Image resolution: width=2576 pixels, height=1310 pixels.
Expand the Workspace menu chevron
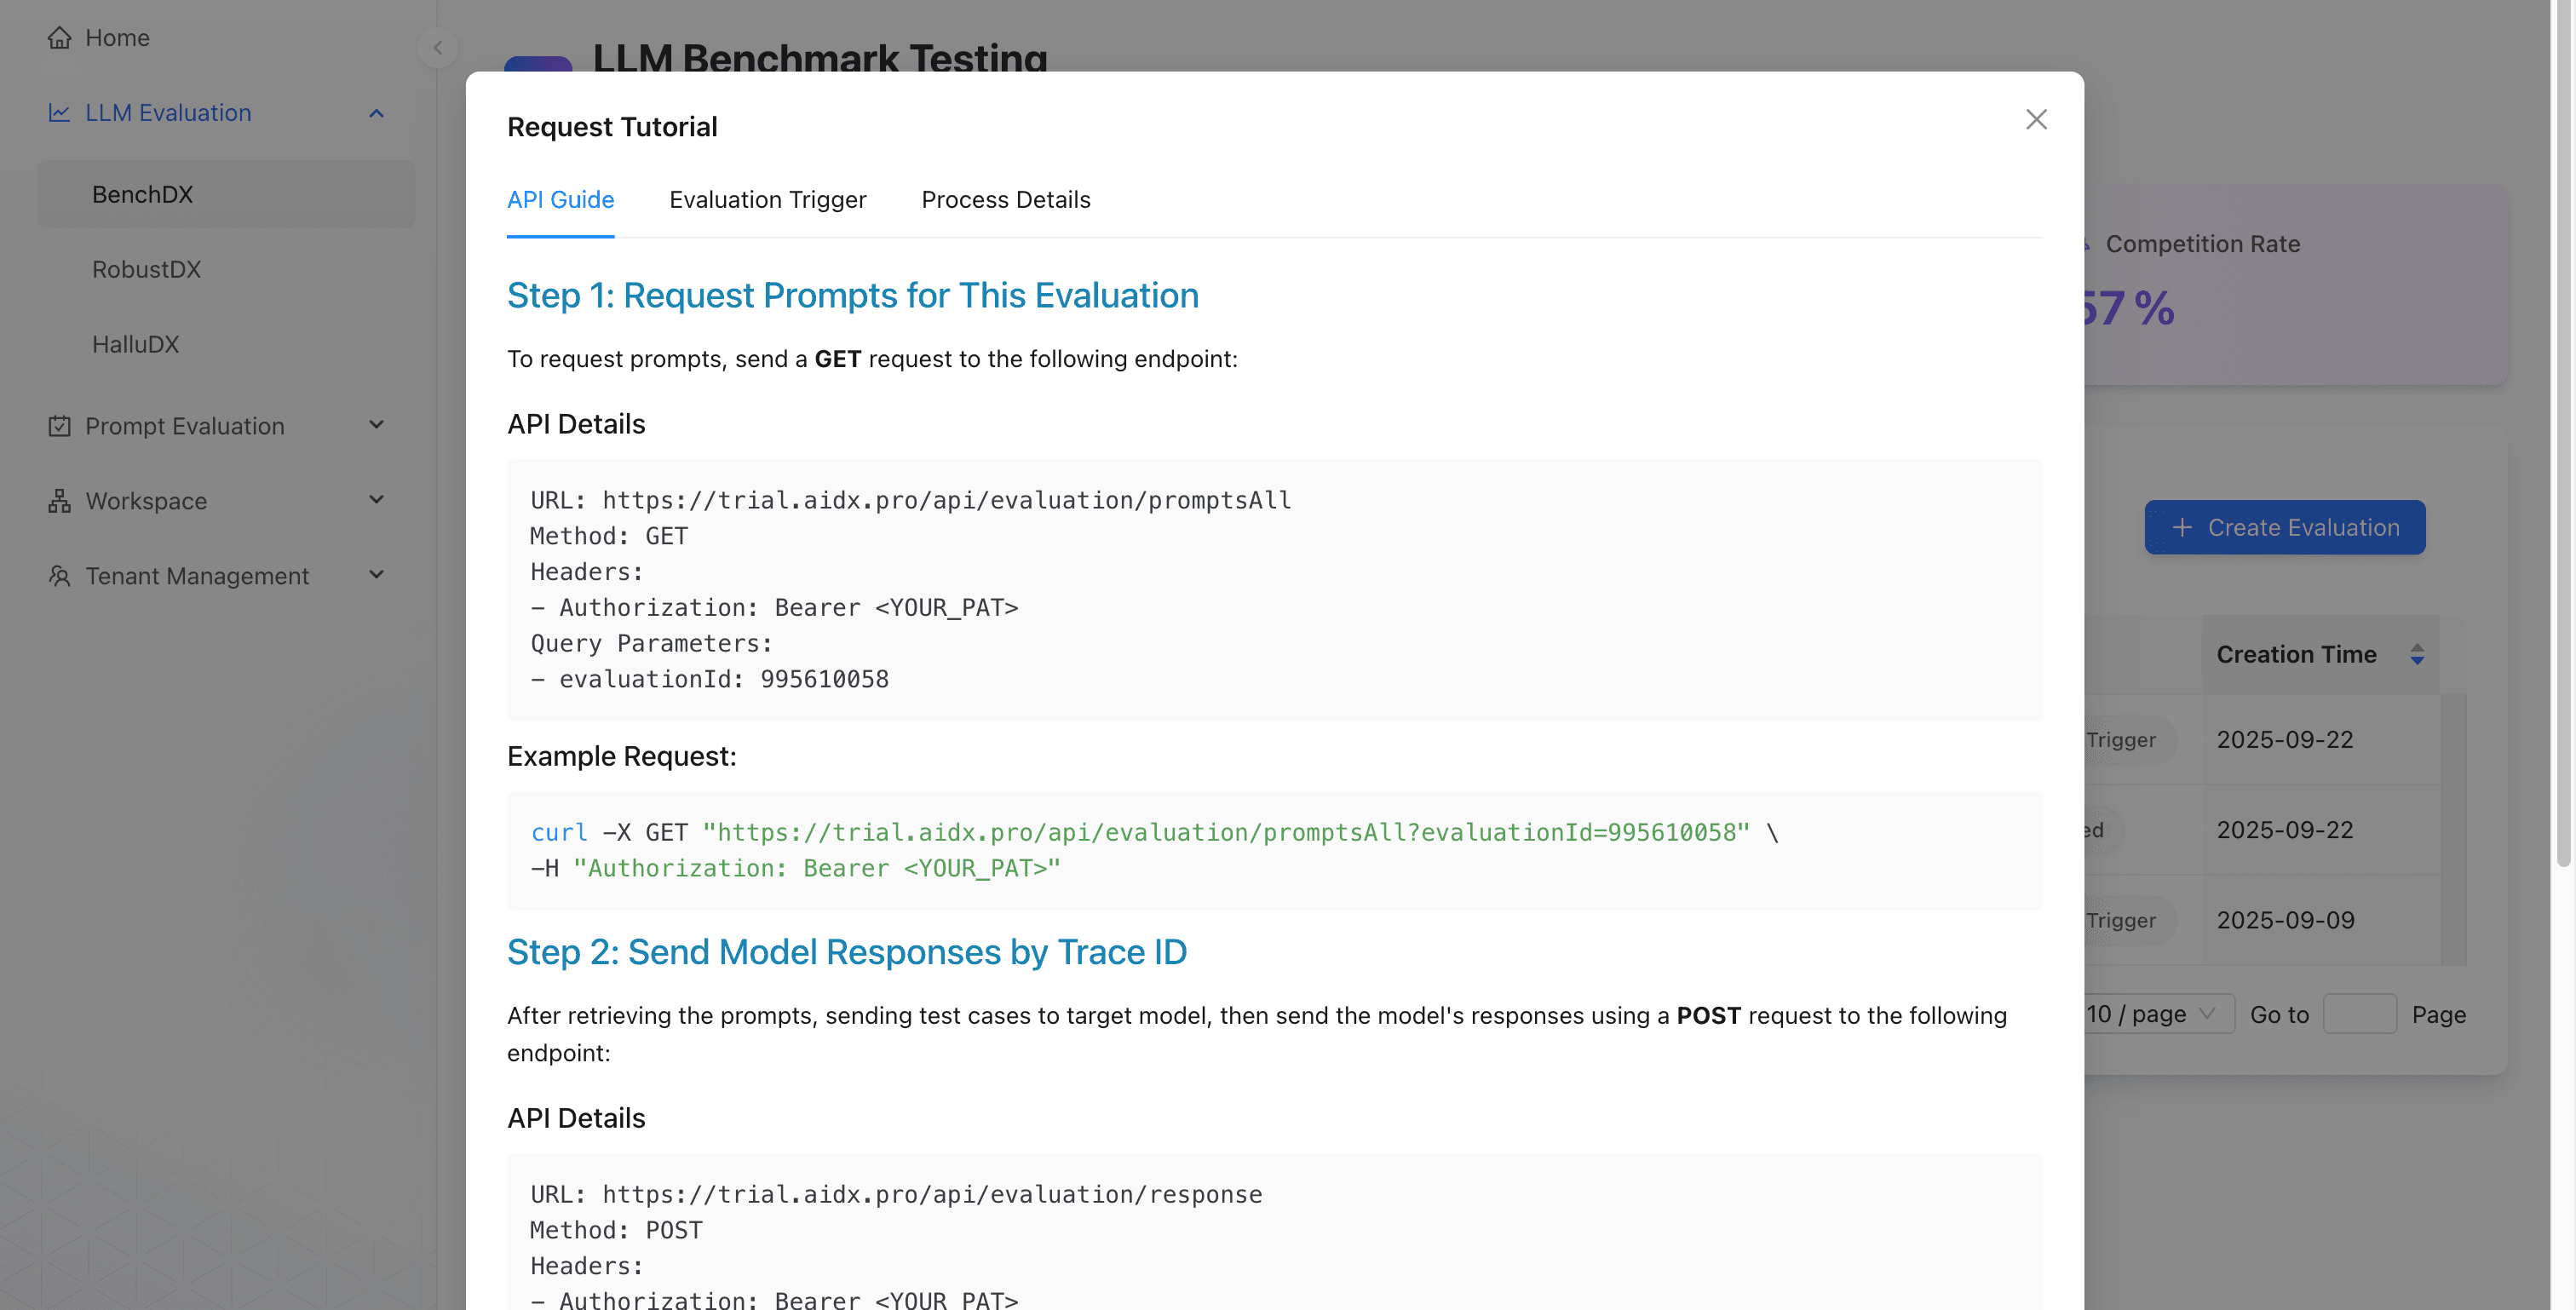tap(376, 500)
